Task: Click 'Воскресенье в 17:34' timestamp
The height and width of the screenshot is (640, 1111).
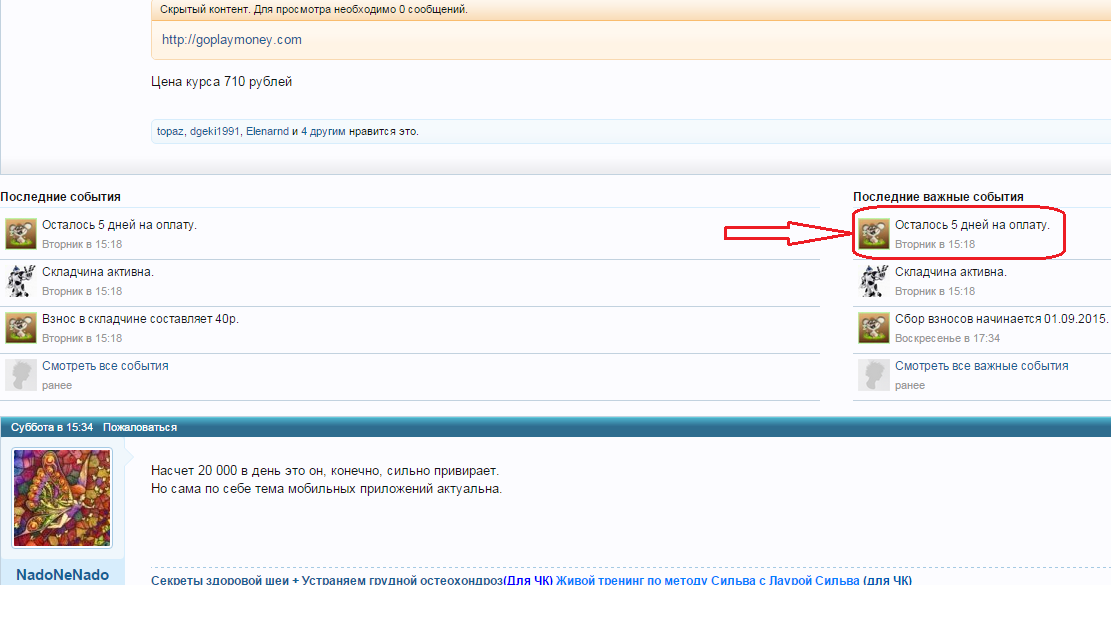Action: [947, 338]
